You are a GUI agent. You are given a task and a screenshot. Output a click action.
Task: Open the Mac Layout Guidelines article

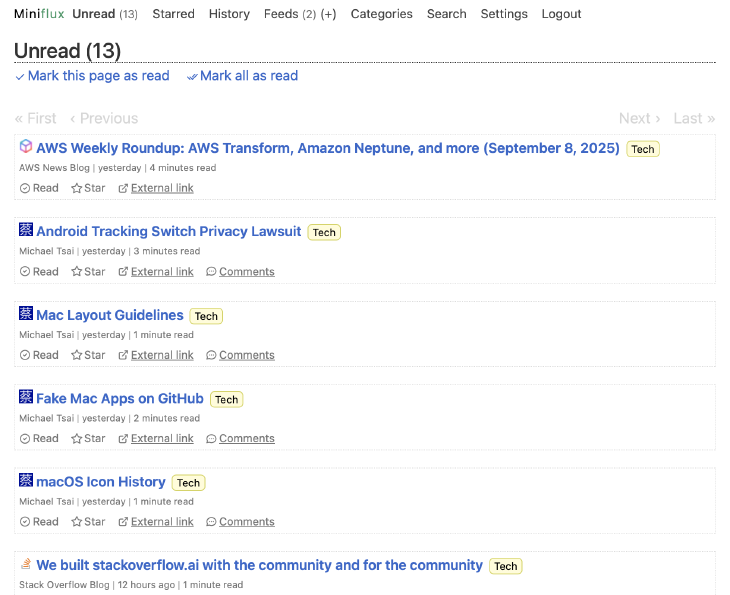pos(110,315)
